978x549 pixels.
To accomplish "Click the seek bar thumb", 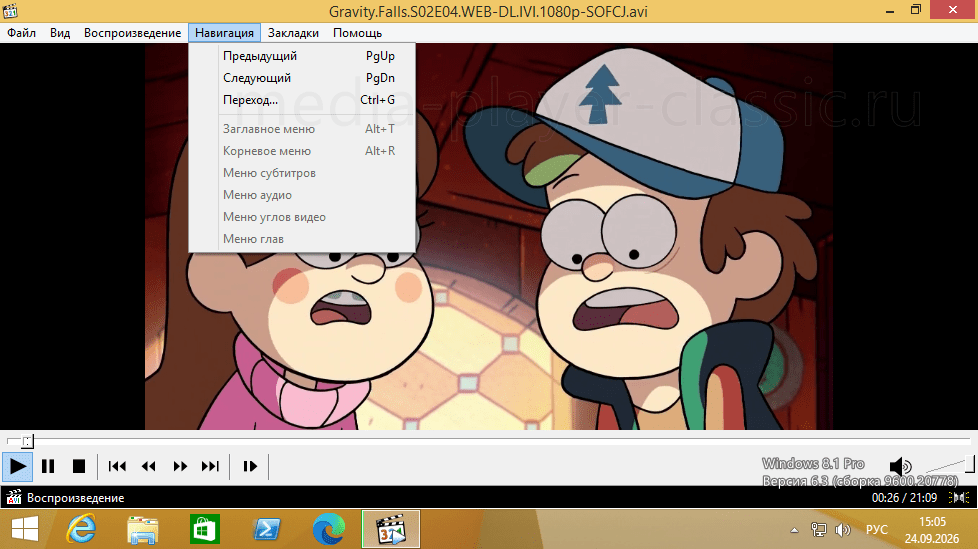I will click(27, 442).
